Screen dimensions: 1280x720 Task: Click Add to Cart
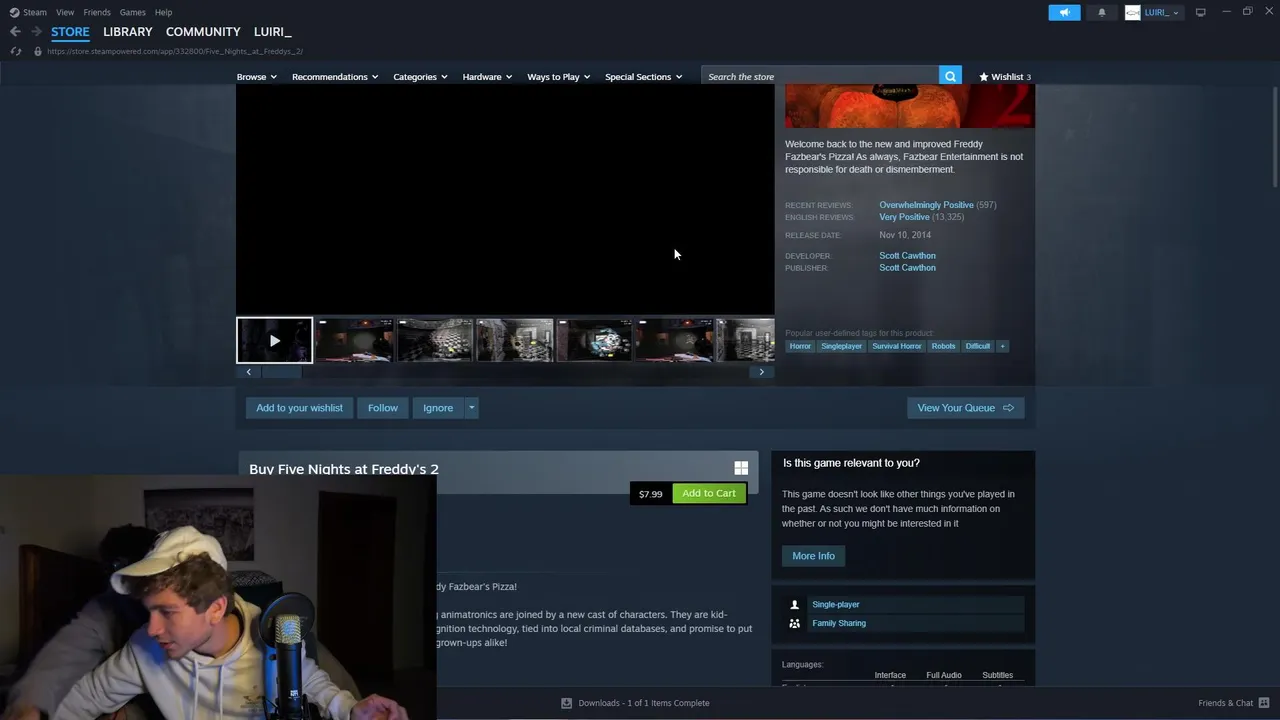pyautogui.click(x=709, y=493)
